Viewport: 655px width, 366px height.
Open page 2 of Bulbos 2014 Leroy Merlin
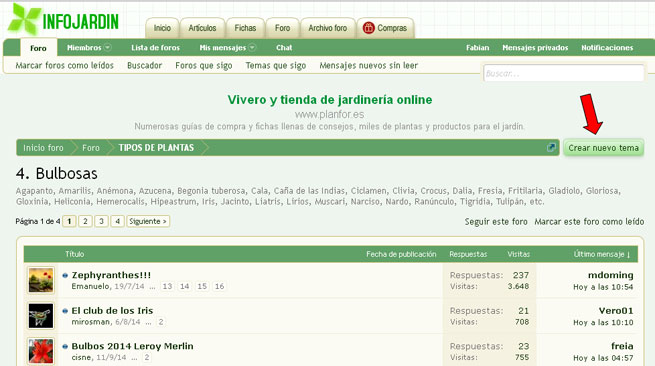point(147,357)
